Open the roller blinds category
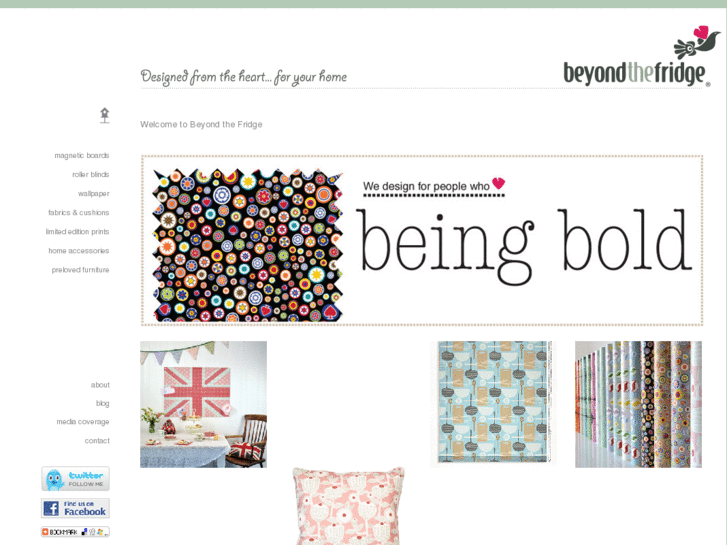The width and height of the screenshot is (727, 545). coord(90,174)
